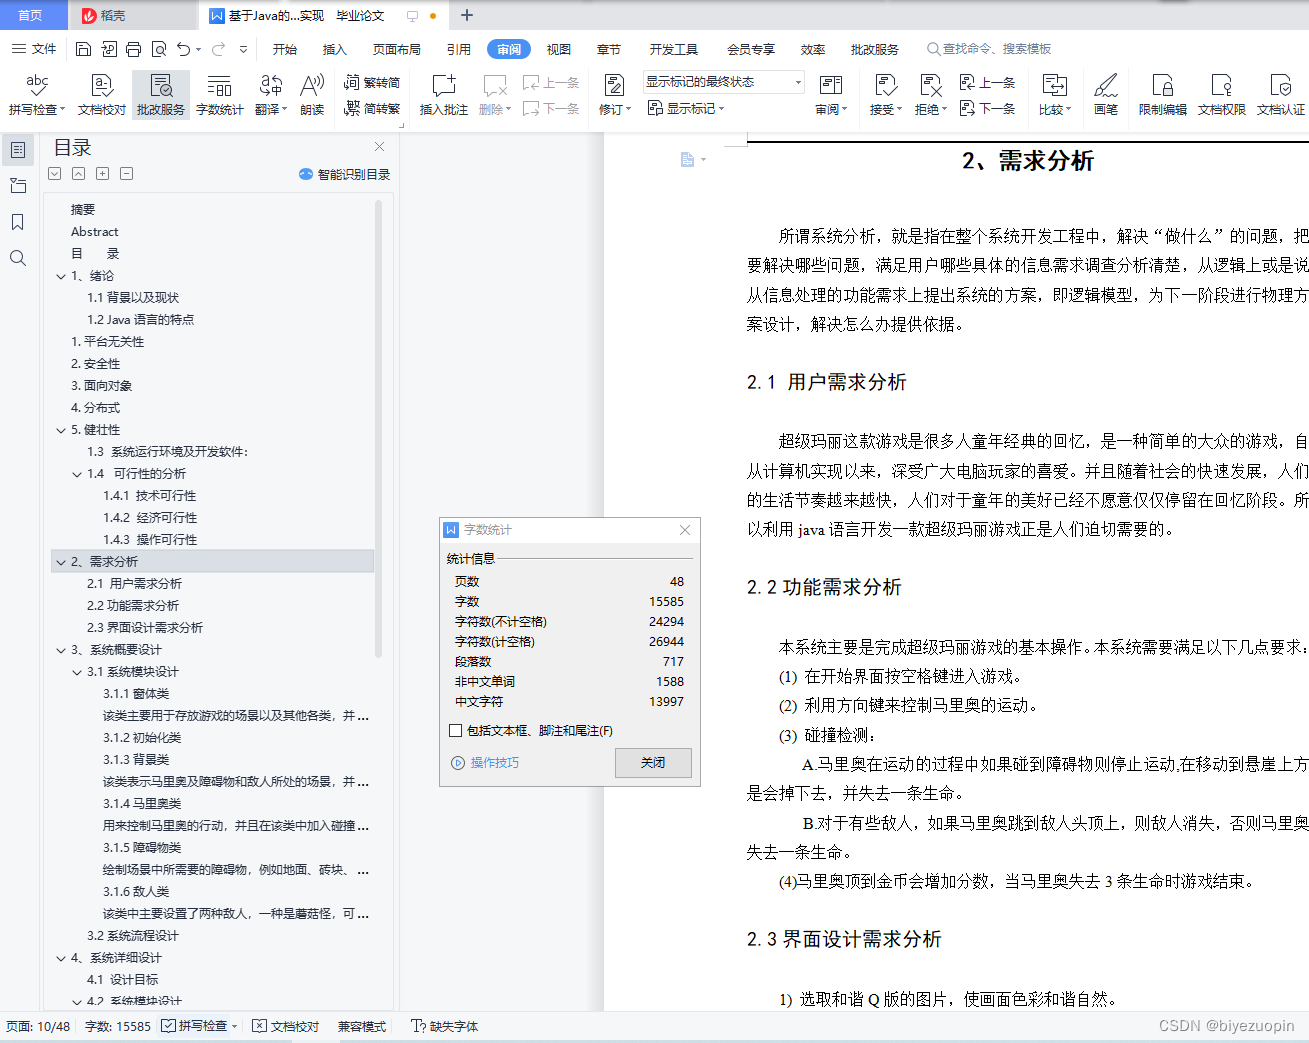Select outline entry 3.1.4 马里奥类

click(x=142, y=804)
